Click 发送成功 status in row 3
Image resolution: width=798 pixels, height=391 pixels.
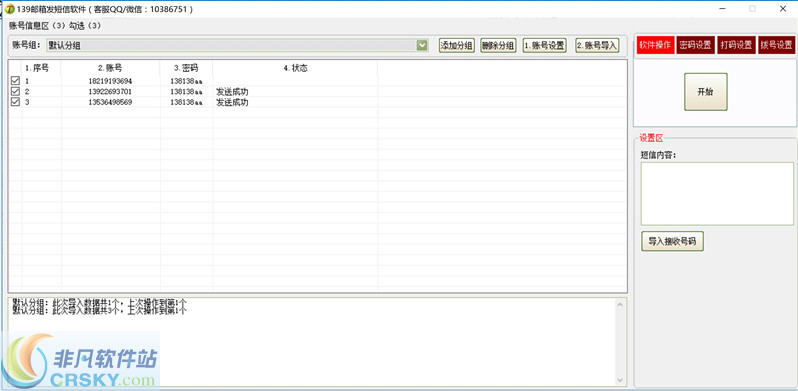232,102
